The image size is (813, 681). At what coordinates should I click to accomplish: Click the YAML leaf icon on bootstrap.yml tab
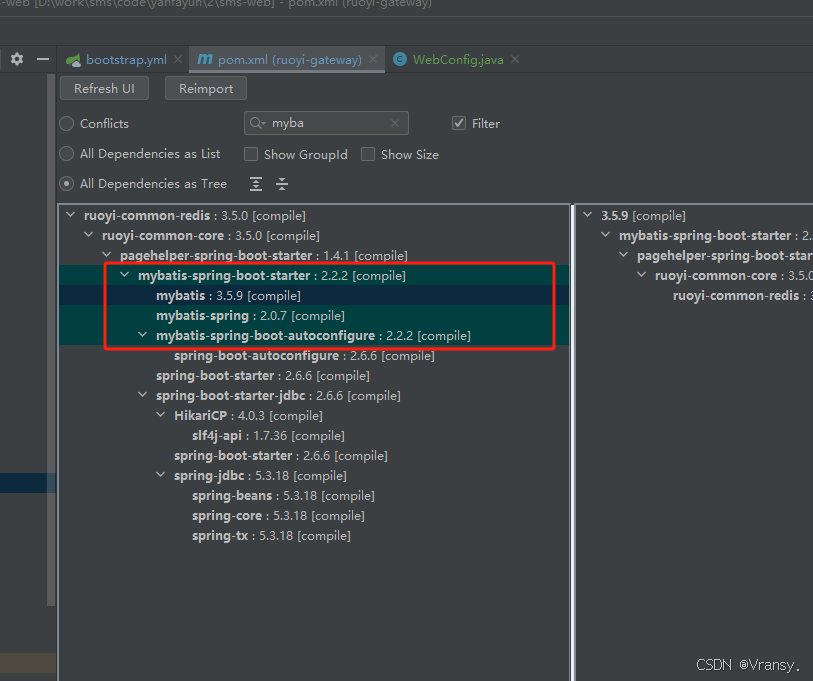coord(73,59)
